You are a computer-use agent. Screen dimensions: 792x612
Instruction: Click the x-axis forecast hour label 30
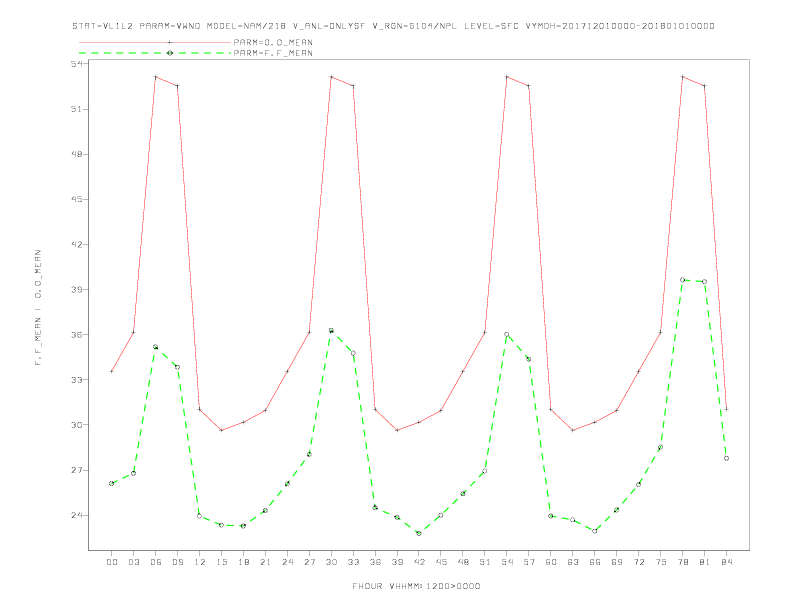click(331, 562)
